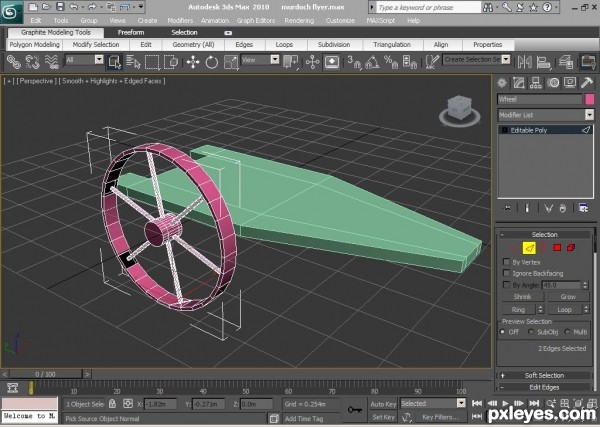The height and width of the screenshot is (427, 600).
Task: Choose Rectangular Selection Region tool
Action: coord(152,62)
